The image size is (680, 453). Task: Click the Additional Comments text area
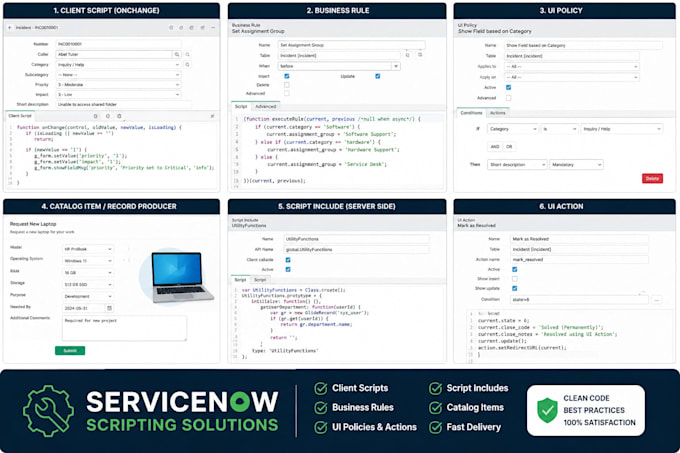click(124, 328)
